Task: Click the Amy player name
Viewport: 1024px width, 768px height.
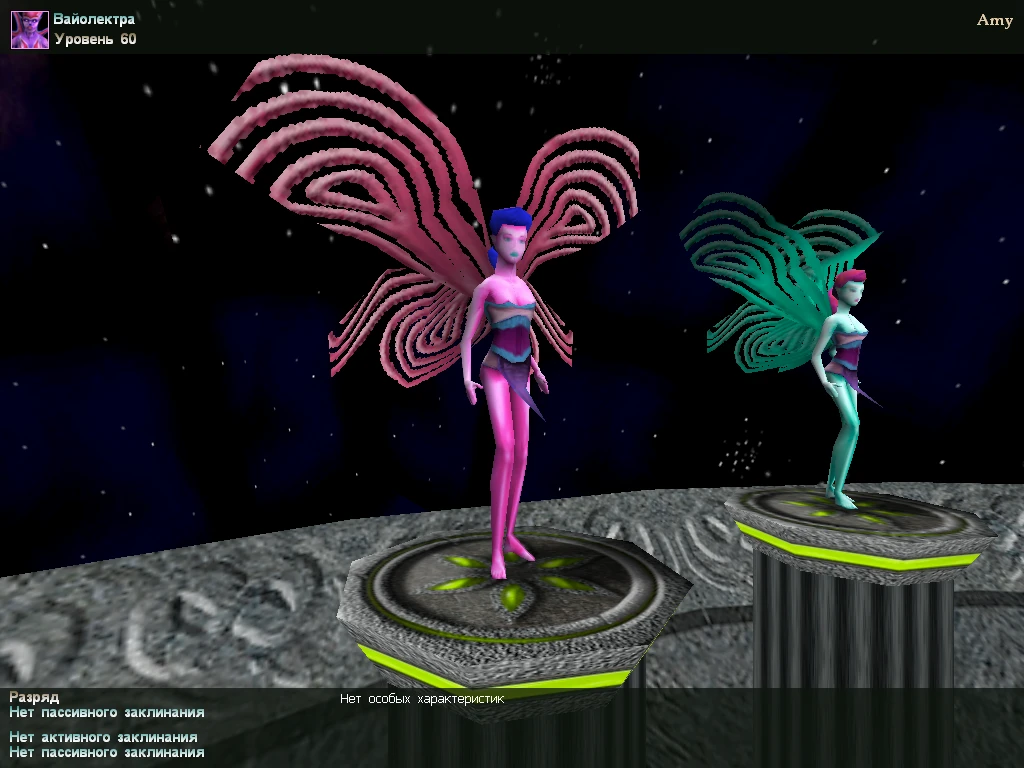Action: pyautogui.click(x=994, y=21)
